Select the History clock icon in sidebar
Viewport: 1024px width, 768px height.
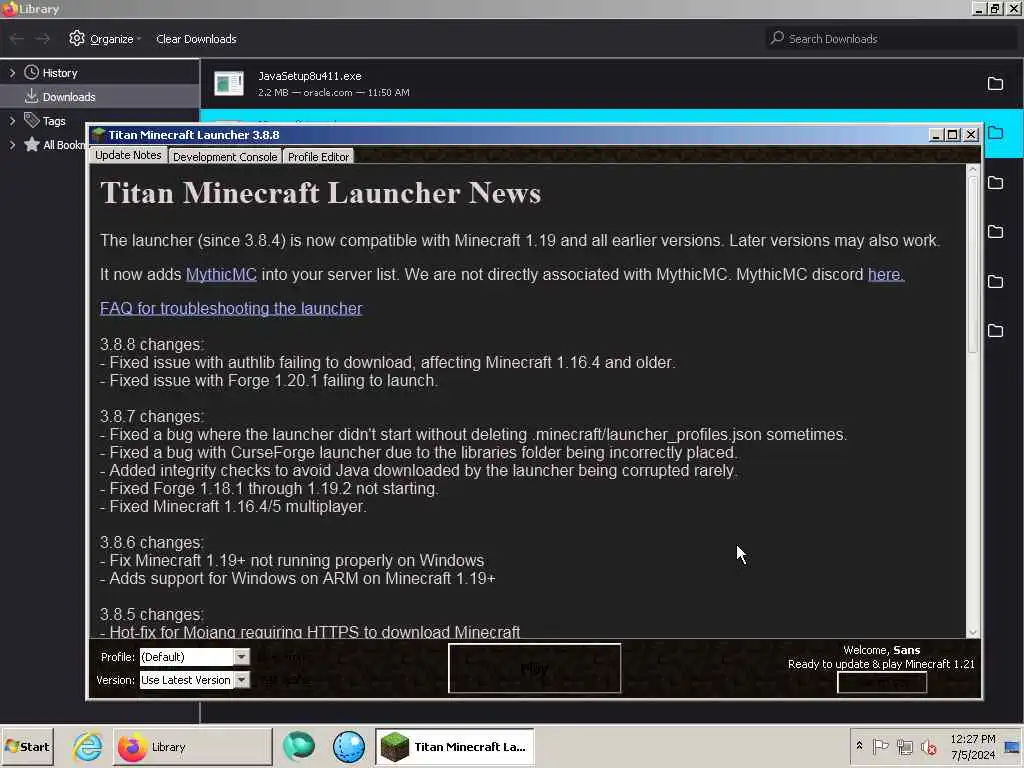tap(31, 72)
